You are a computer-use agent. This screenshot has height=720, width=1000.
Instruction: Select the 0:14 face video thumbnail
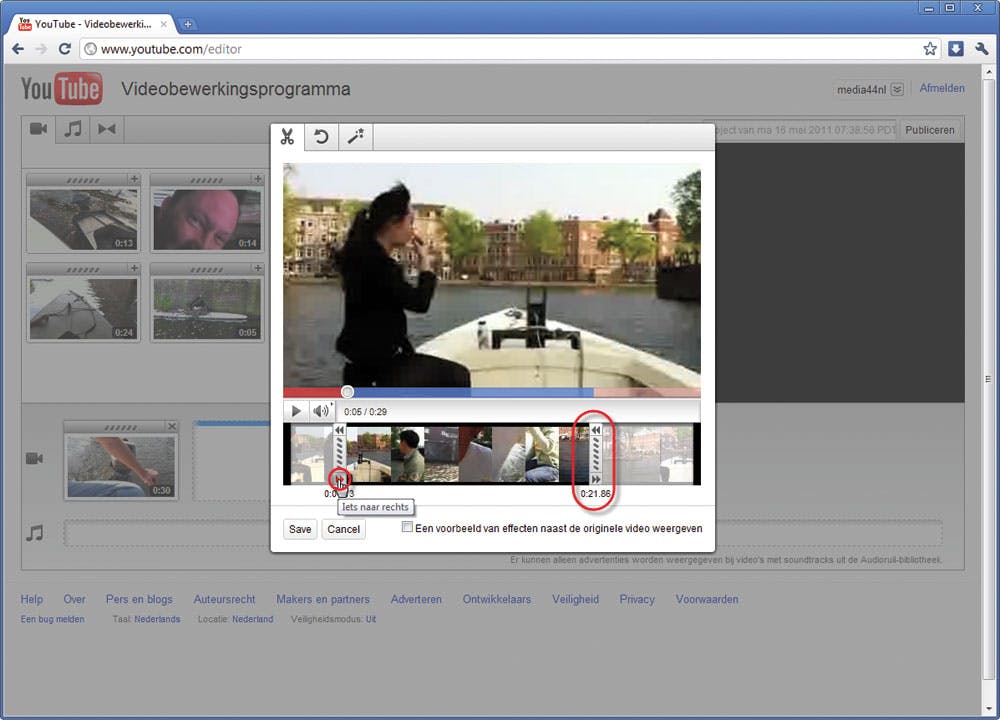click(207, 219)
